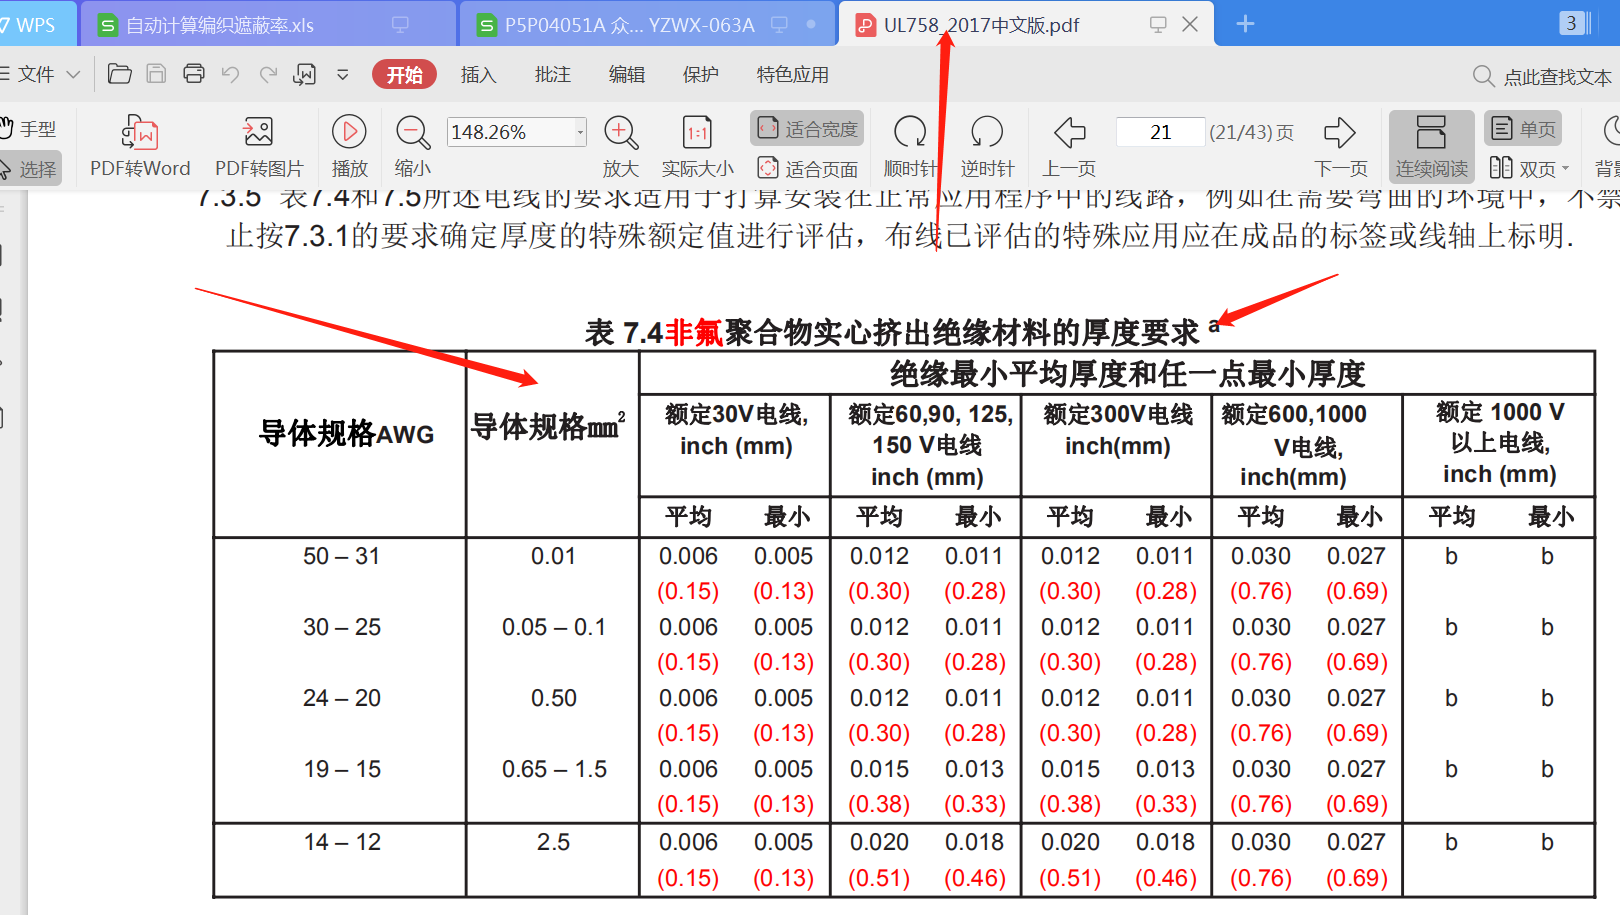Screen dimensions: 1620x915
Task: Open the 文件 menu dropdown
Action: click(42, 74)
